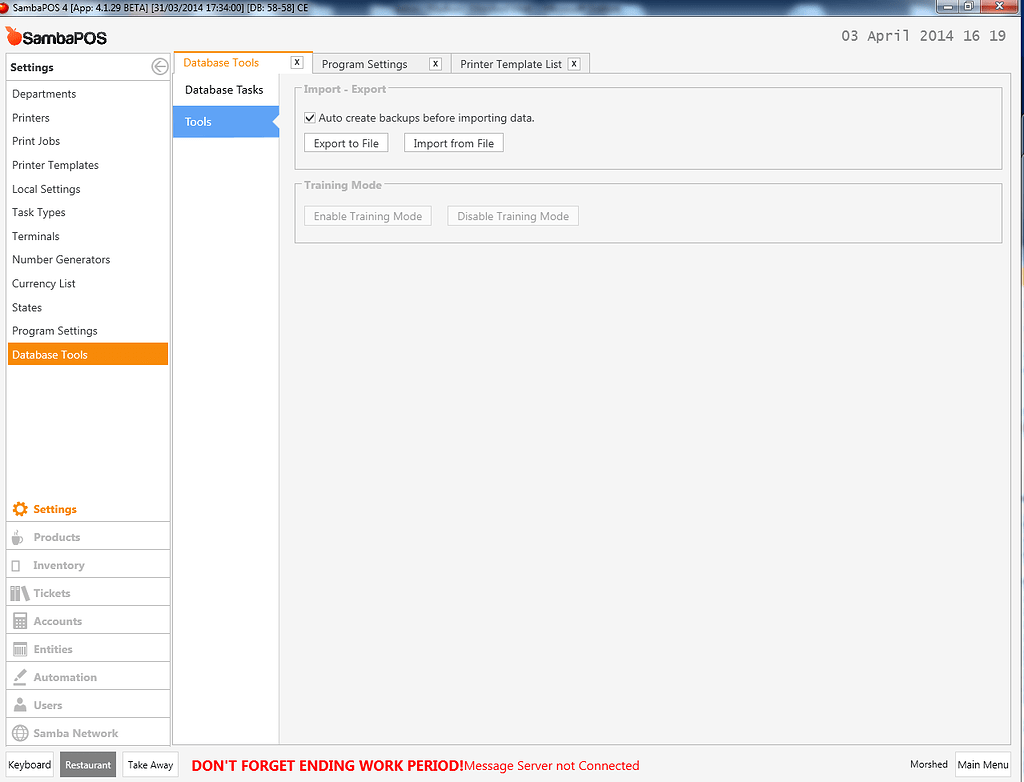Select the Database Tasks tab
Screen dimensions: 1024x782
[x=223, y=89]
